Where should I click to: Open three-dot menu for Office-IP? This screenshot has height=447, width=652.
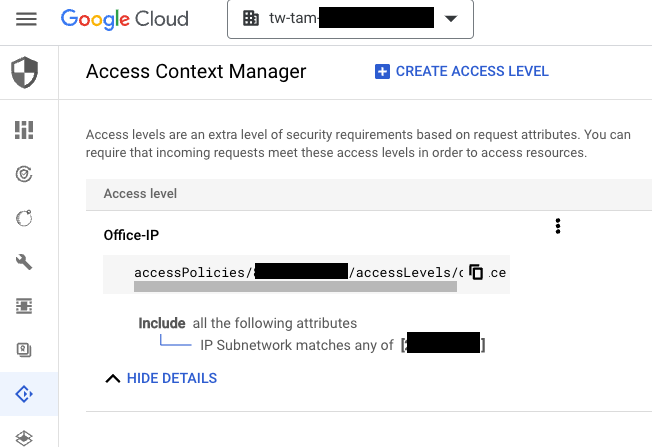(x=558, y=227)
